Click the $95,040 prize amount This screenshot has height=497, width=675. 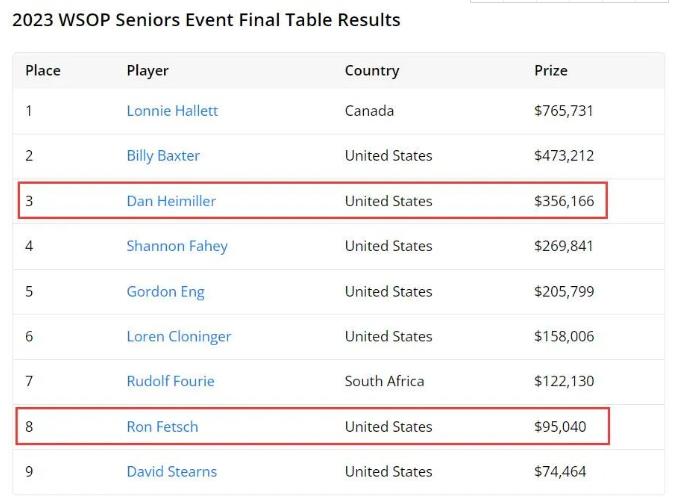coord(560,427)
